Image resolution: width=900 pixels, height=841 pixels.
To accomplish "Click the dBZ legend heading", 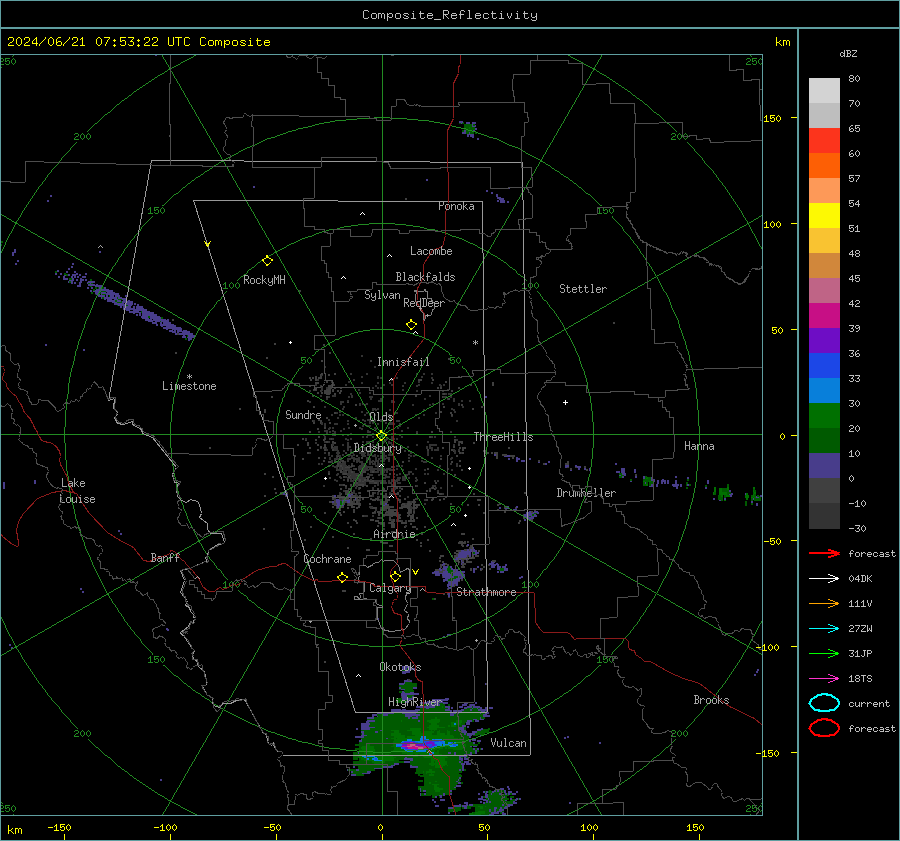I will [848, 53].
